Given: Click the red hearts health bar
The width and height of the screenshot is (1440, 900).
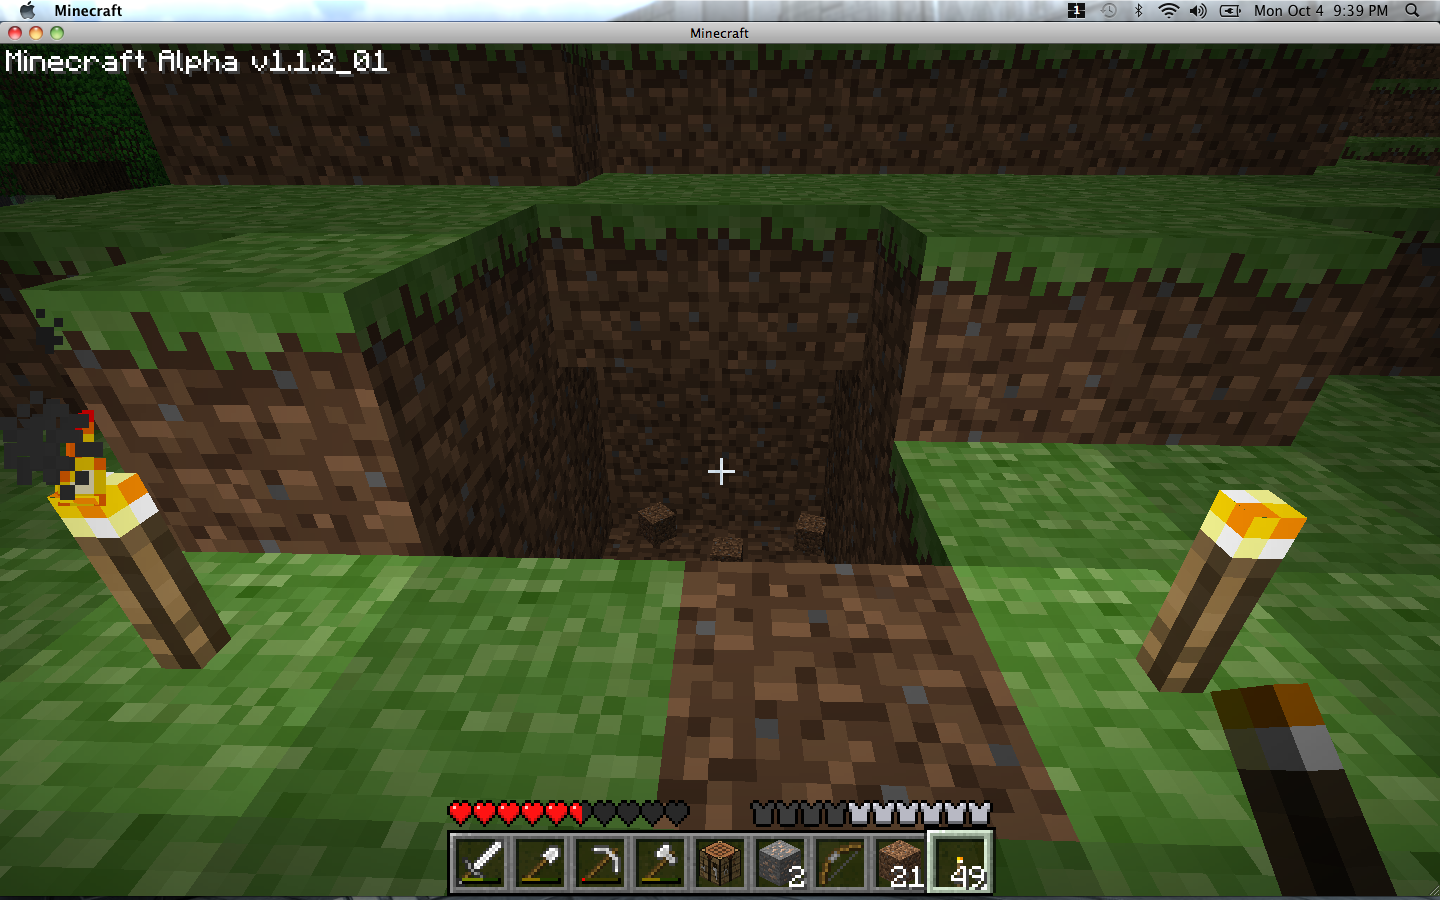Looking at the screenshot, I should pos(568,813).
